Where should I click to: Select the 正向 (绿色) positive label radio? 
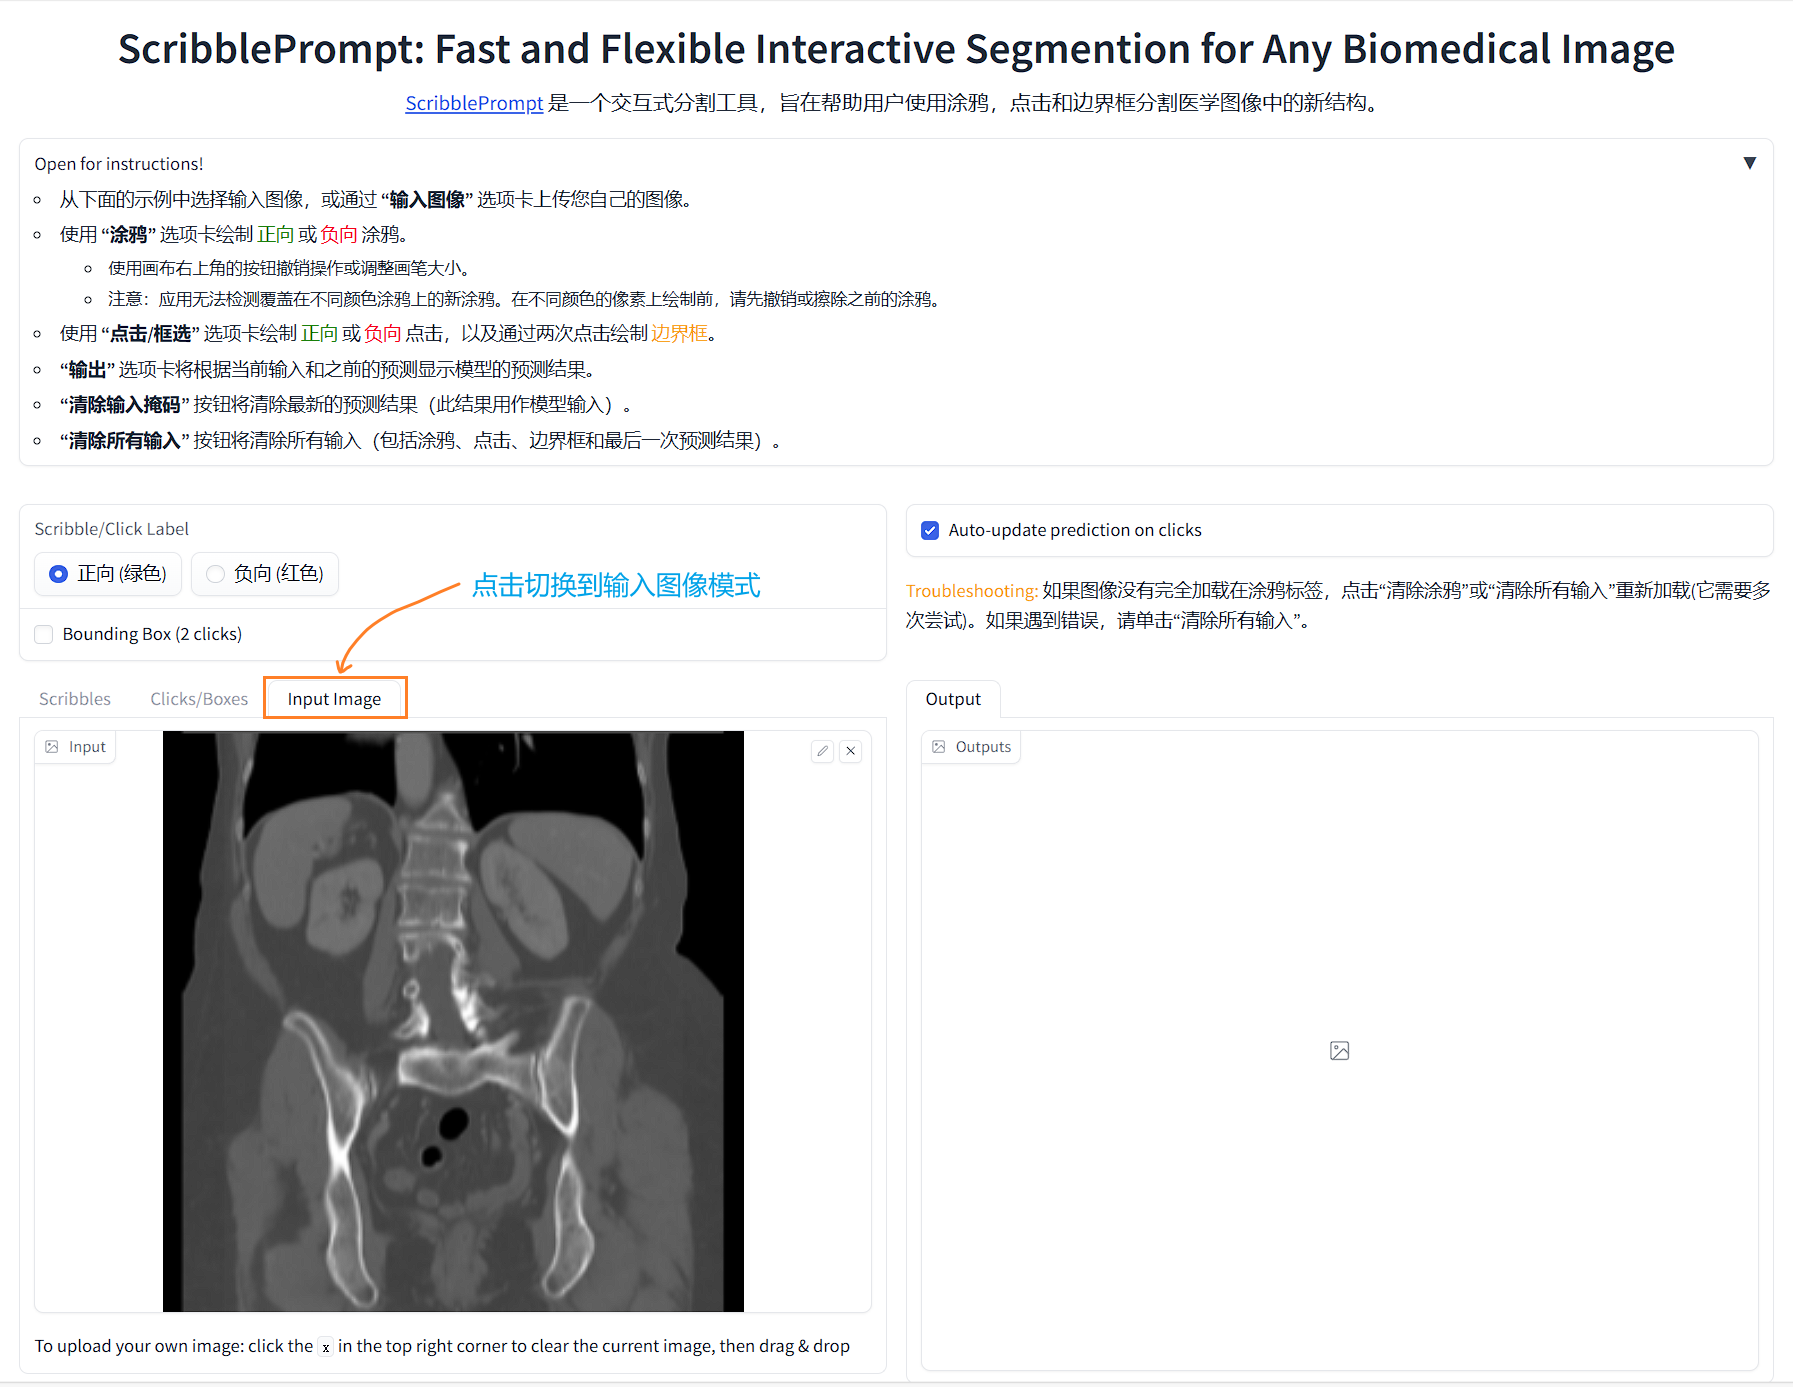coord(59,574)
